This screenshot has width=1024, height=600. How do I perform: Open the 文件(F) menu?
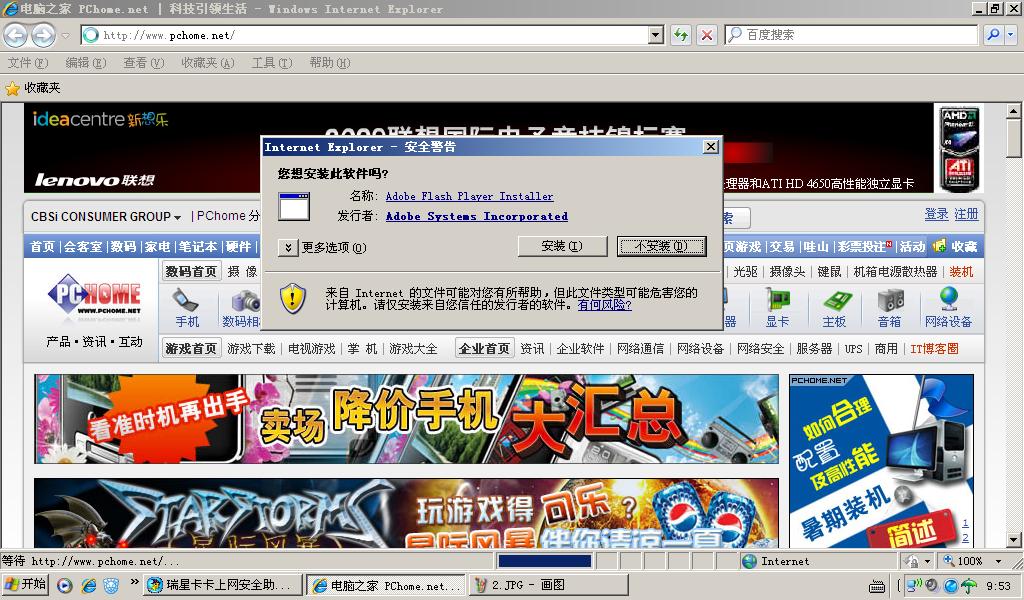[x=27, y=63]
